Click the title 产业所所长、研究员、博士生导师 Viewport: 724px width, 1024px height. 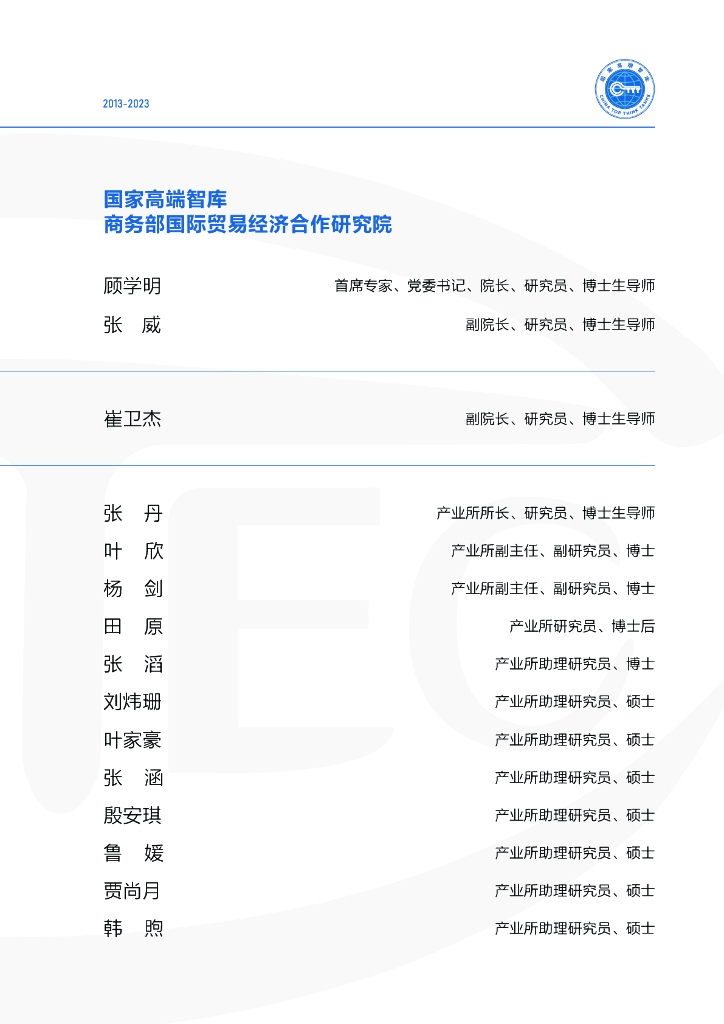tap(546, 513)
